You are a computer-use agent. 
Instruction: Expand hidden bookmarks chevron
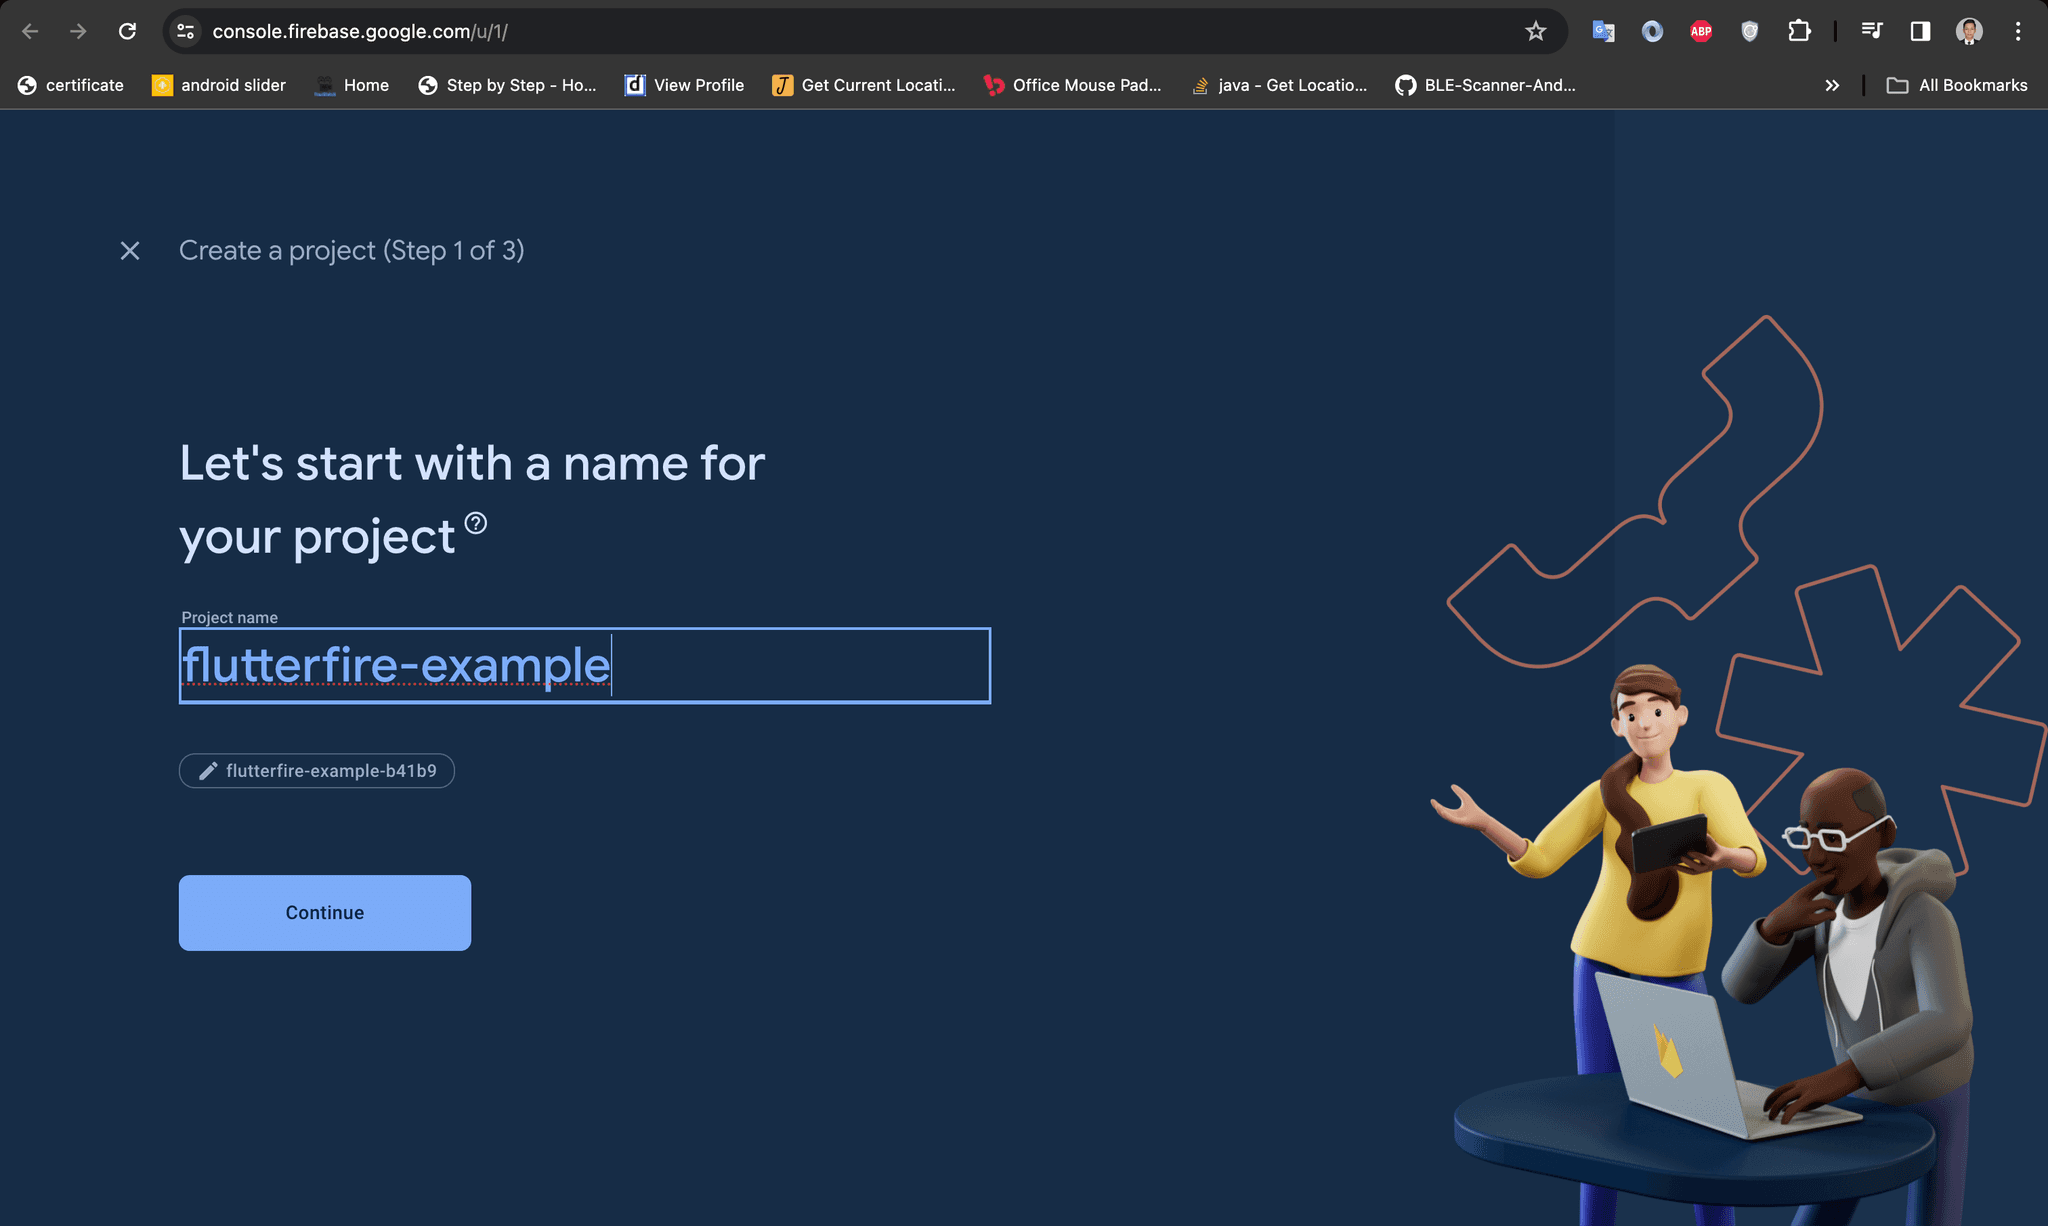tap(1832, 85)
